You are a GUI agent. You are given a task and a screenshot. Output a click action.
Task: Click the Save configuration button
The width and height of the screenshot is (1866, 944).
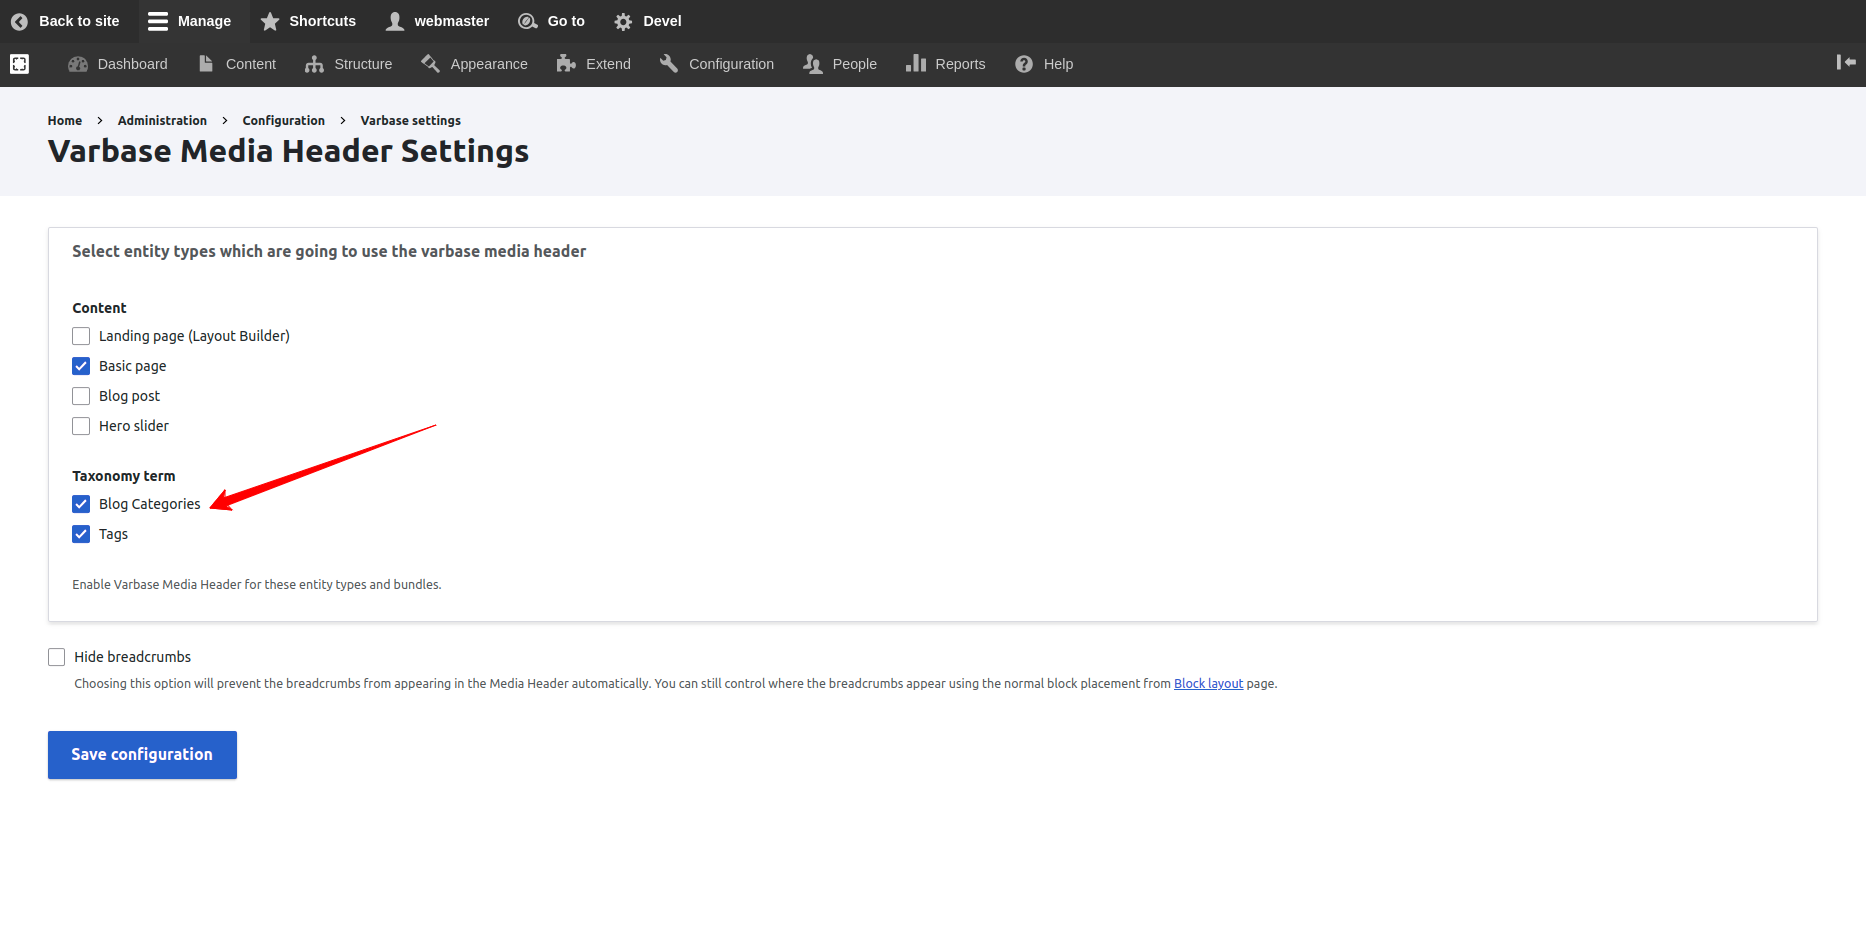click(142, 755)
